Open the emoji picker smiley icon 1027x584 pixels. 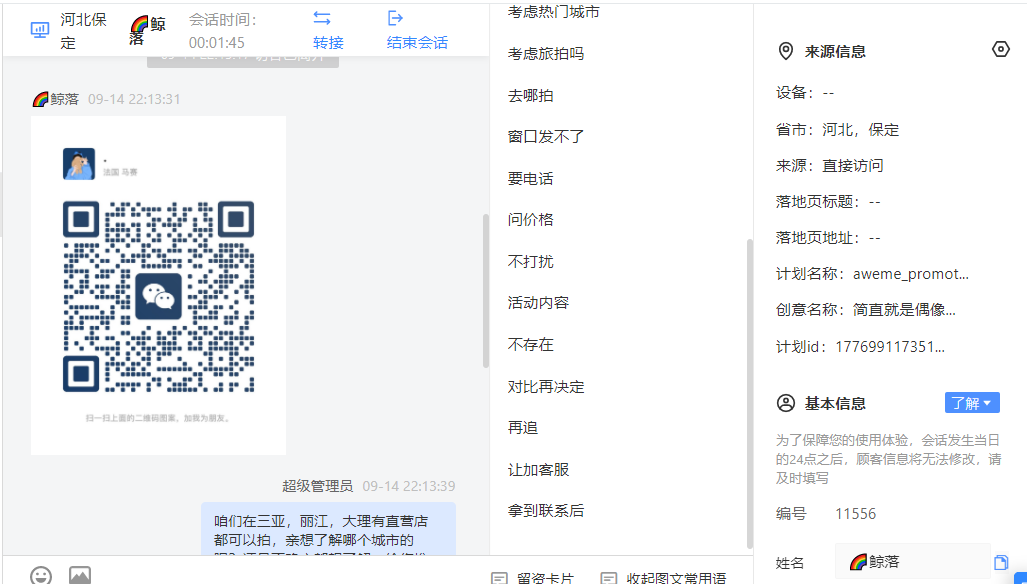41,576
